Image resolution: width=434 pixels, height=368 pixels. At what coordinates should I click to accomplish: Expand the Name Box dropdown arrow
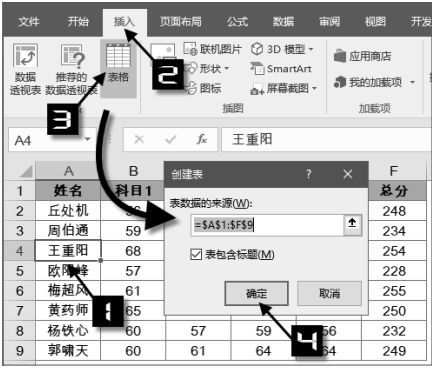[x=88, y=139]
